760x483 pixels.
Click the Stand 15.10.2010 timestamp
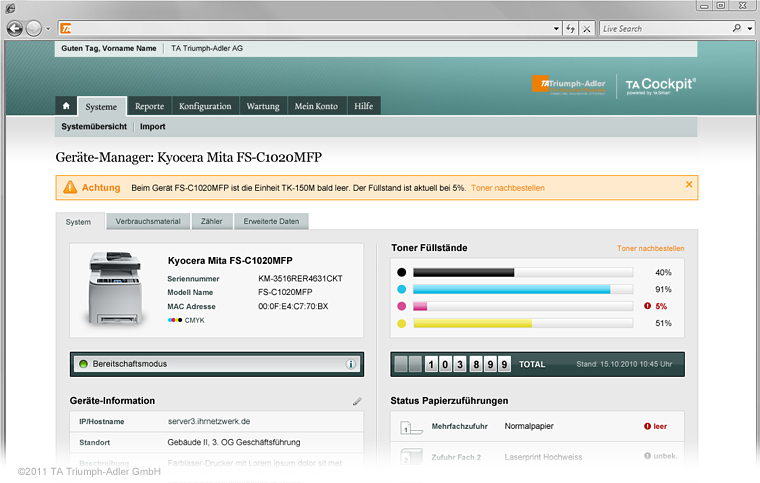click(624, 364)
